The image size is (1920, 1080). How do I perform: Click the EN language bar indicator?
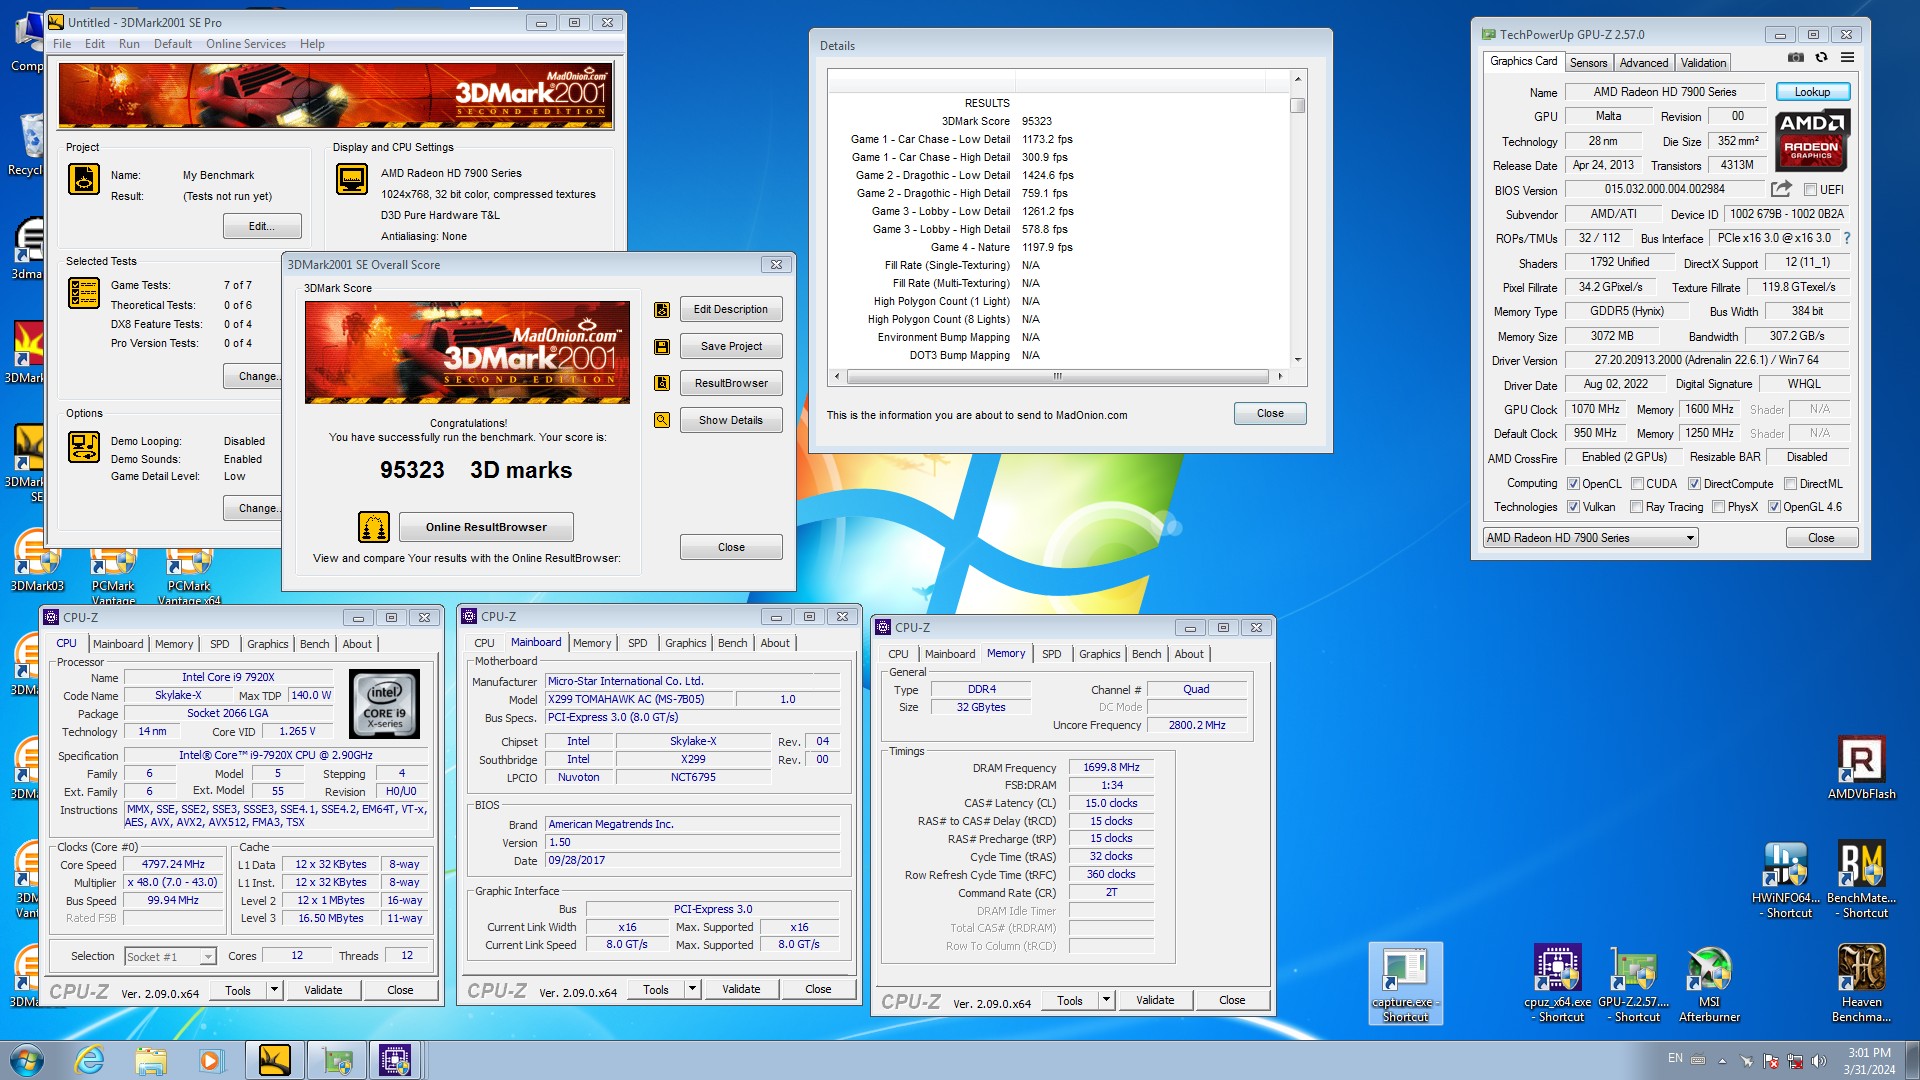click(1675, 1058)
